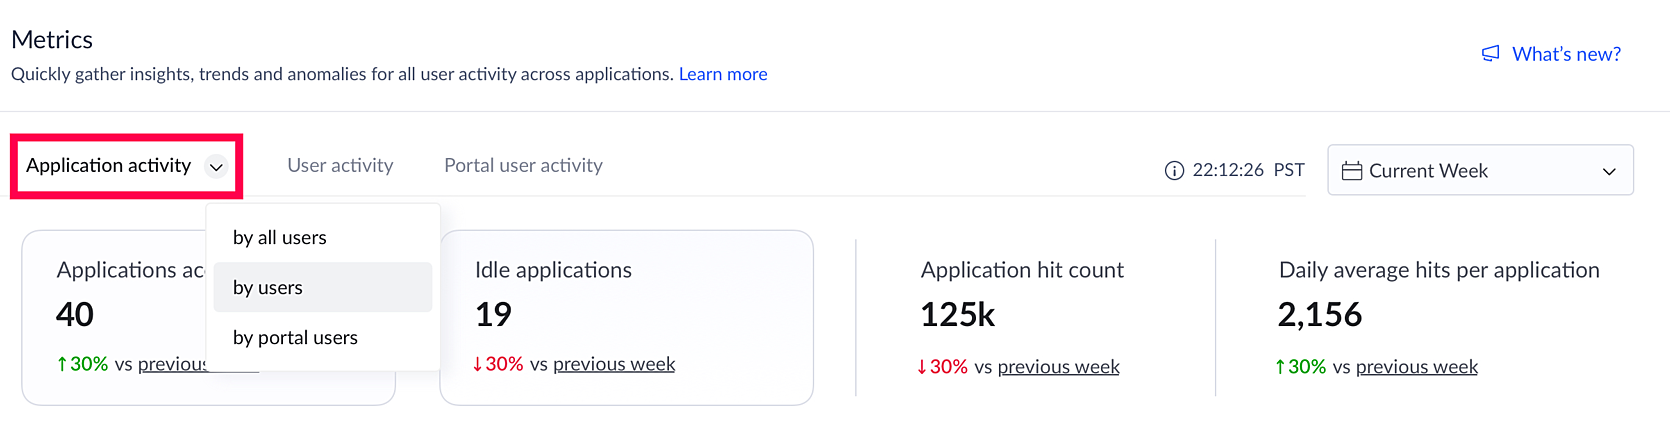Click the Application activity tab
Image resolution: width=1670 pixels, height=430 pixels.
click(x=108, y=166)
